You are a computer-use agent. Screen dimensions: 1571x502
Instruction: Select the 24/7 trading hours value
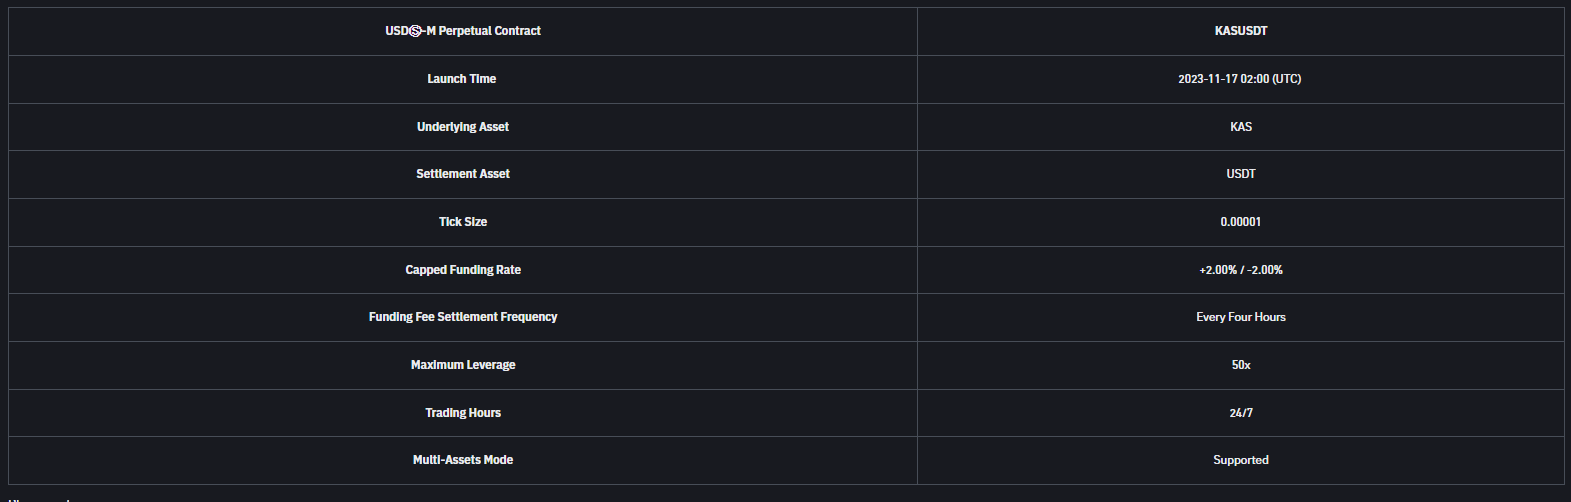point(1241,413)
